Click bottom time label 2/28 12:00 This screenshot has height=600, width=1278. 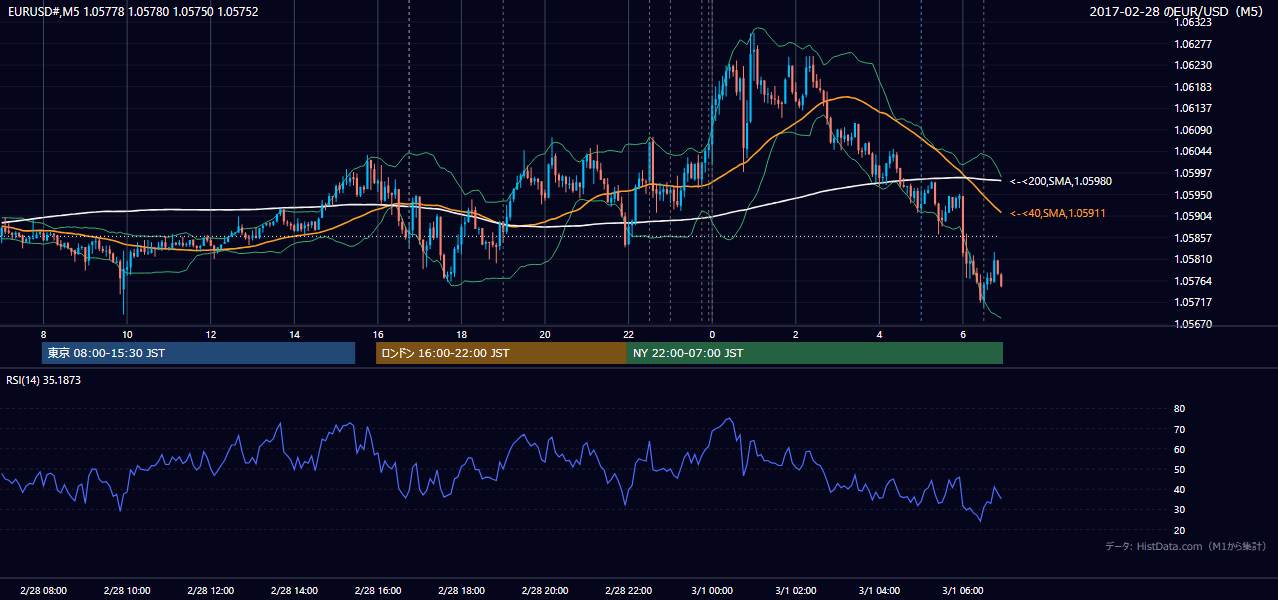tap(210, 590)
